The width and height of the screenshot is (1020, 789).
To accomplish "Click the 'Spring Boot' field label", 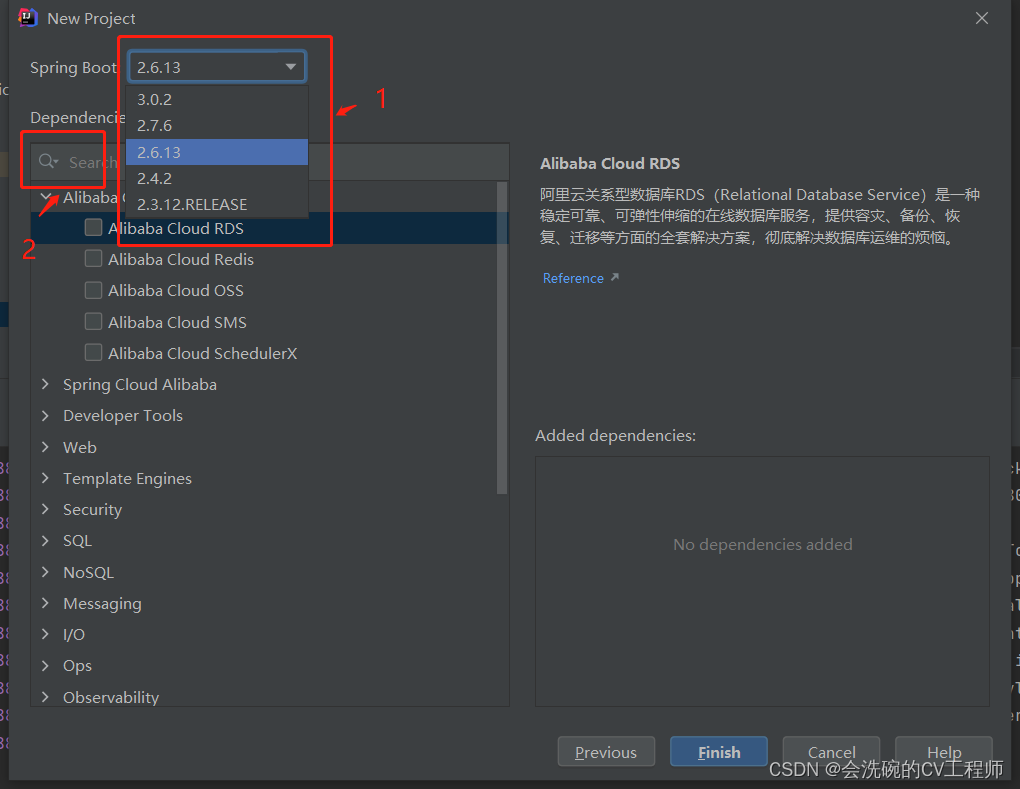I will pos(74,68).
